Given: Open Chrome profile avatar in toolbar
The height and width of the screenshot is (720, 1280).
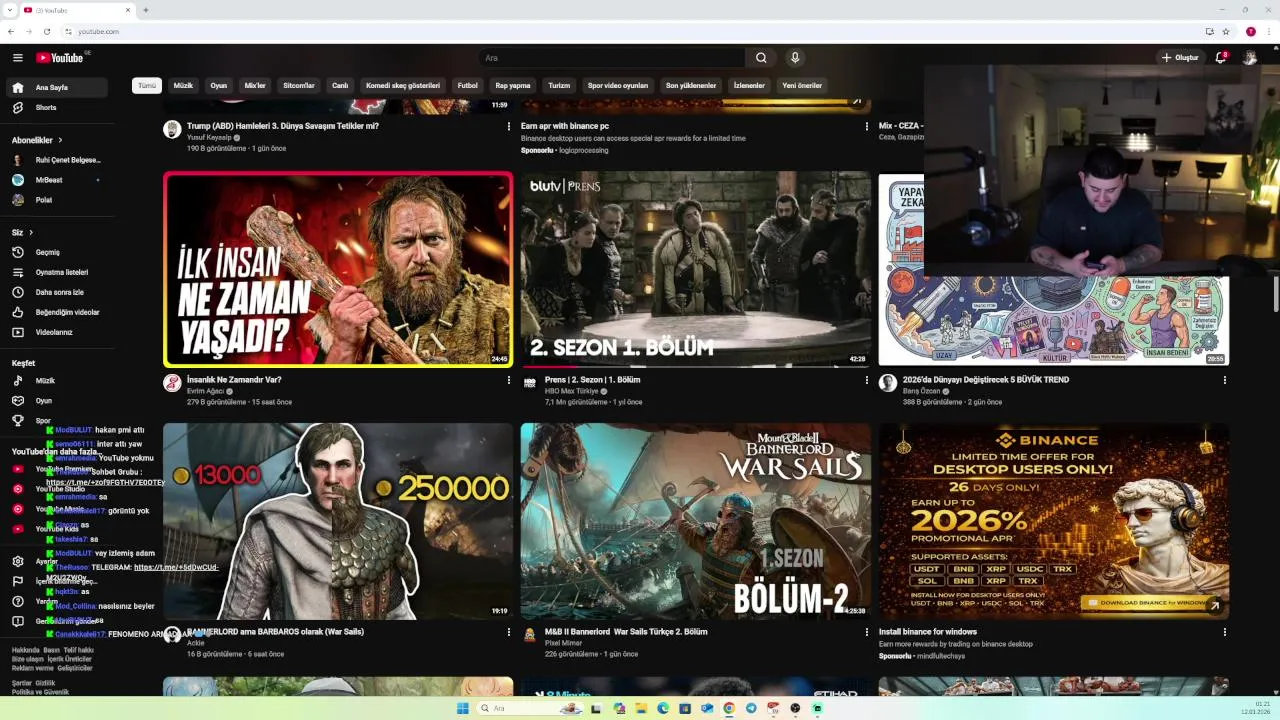Looking at the screenshot, I should [1251, 31].
